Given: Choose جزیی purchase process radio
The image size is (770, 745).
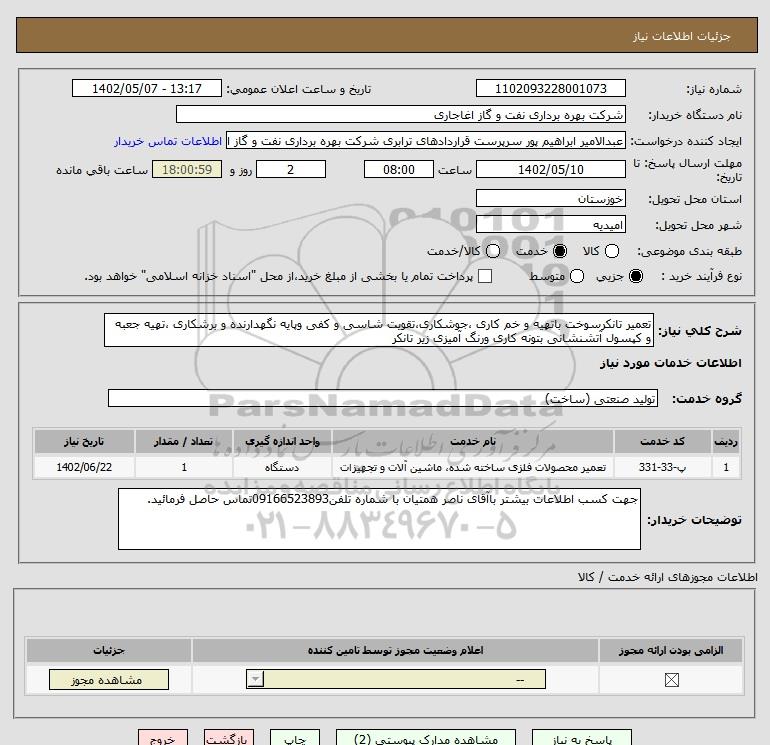Looking at the screenshot, I should (636, 276).
